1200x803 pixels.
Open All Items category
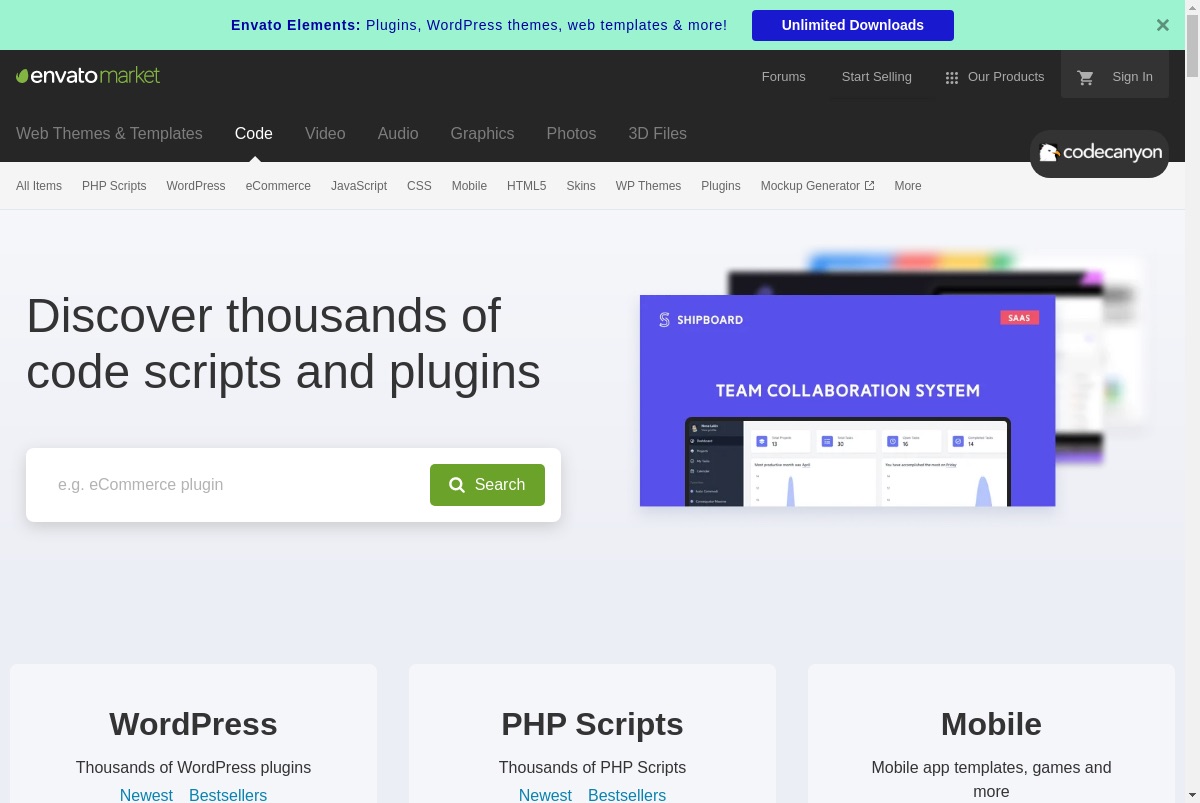pyautogui.click(x=39, y=186)
